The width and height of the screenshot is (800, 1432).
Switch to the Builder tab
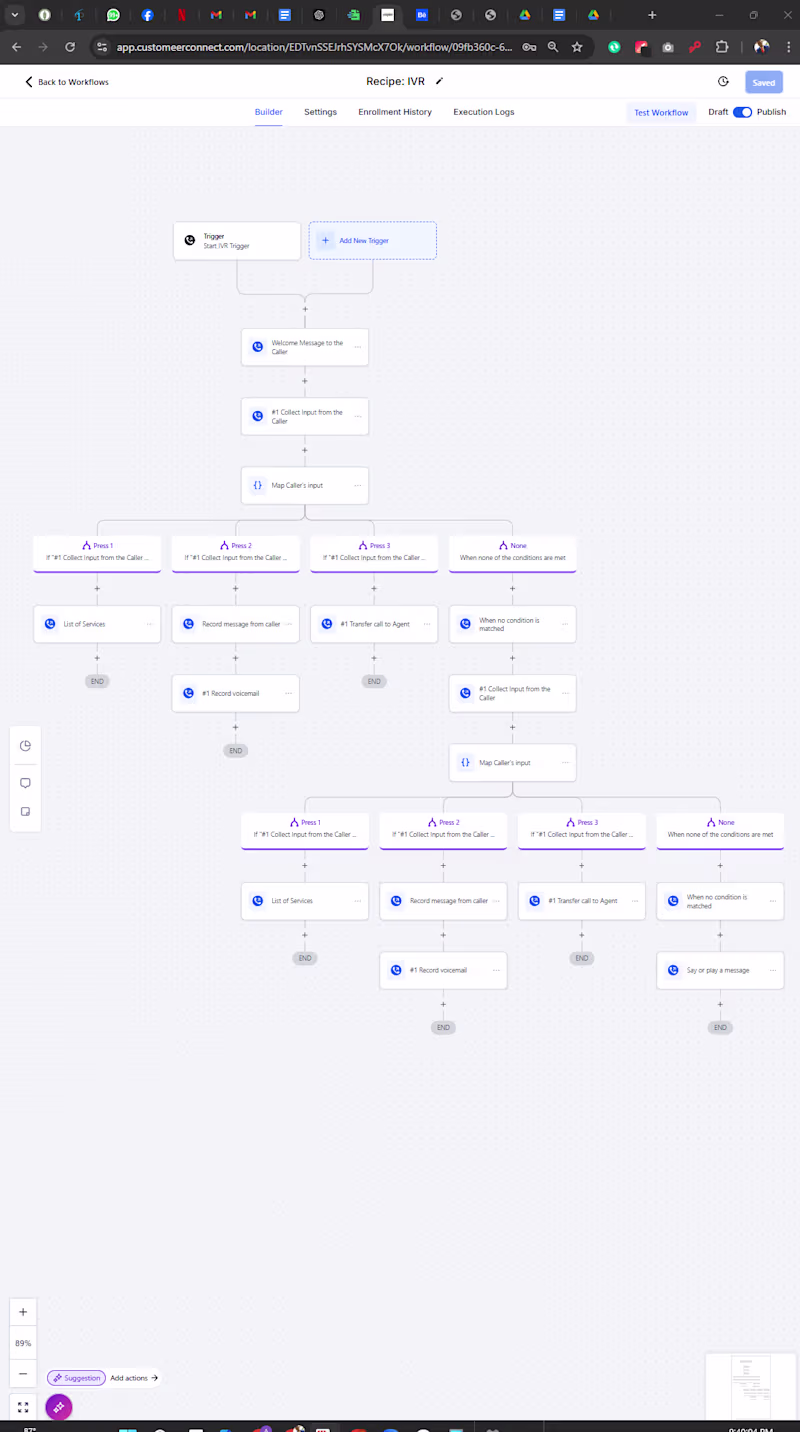coord(268,112)
